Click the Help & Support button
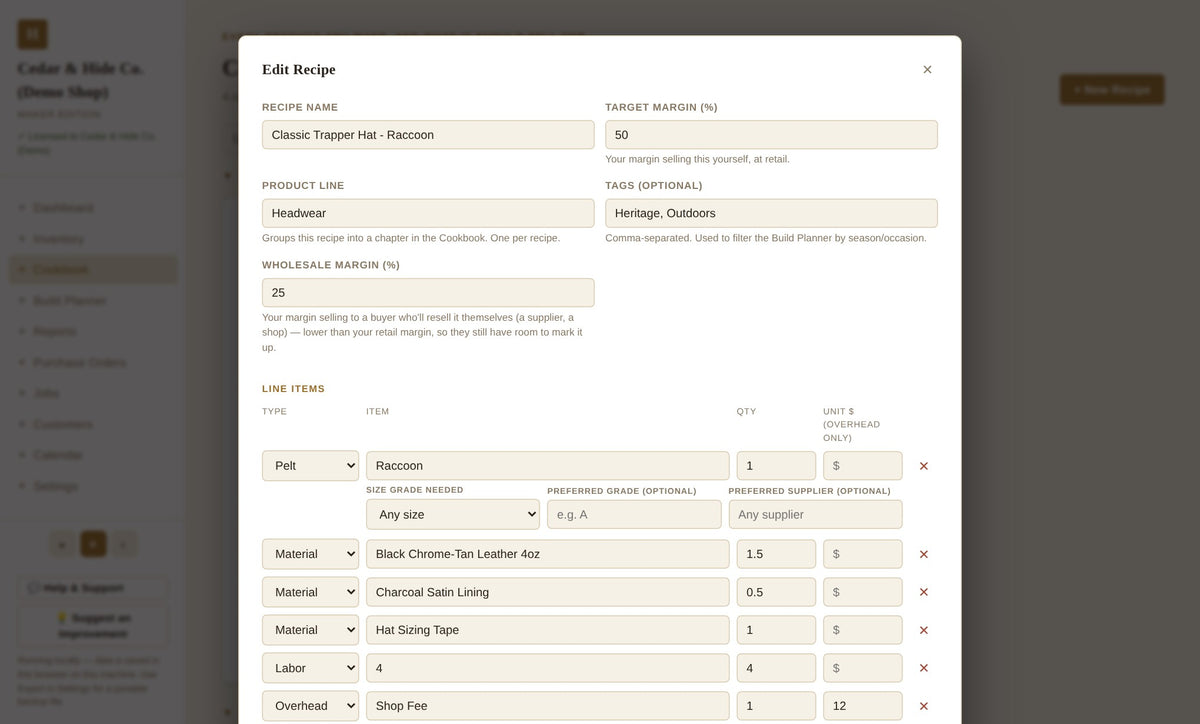 (94, 588)
